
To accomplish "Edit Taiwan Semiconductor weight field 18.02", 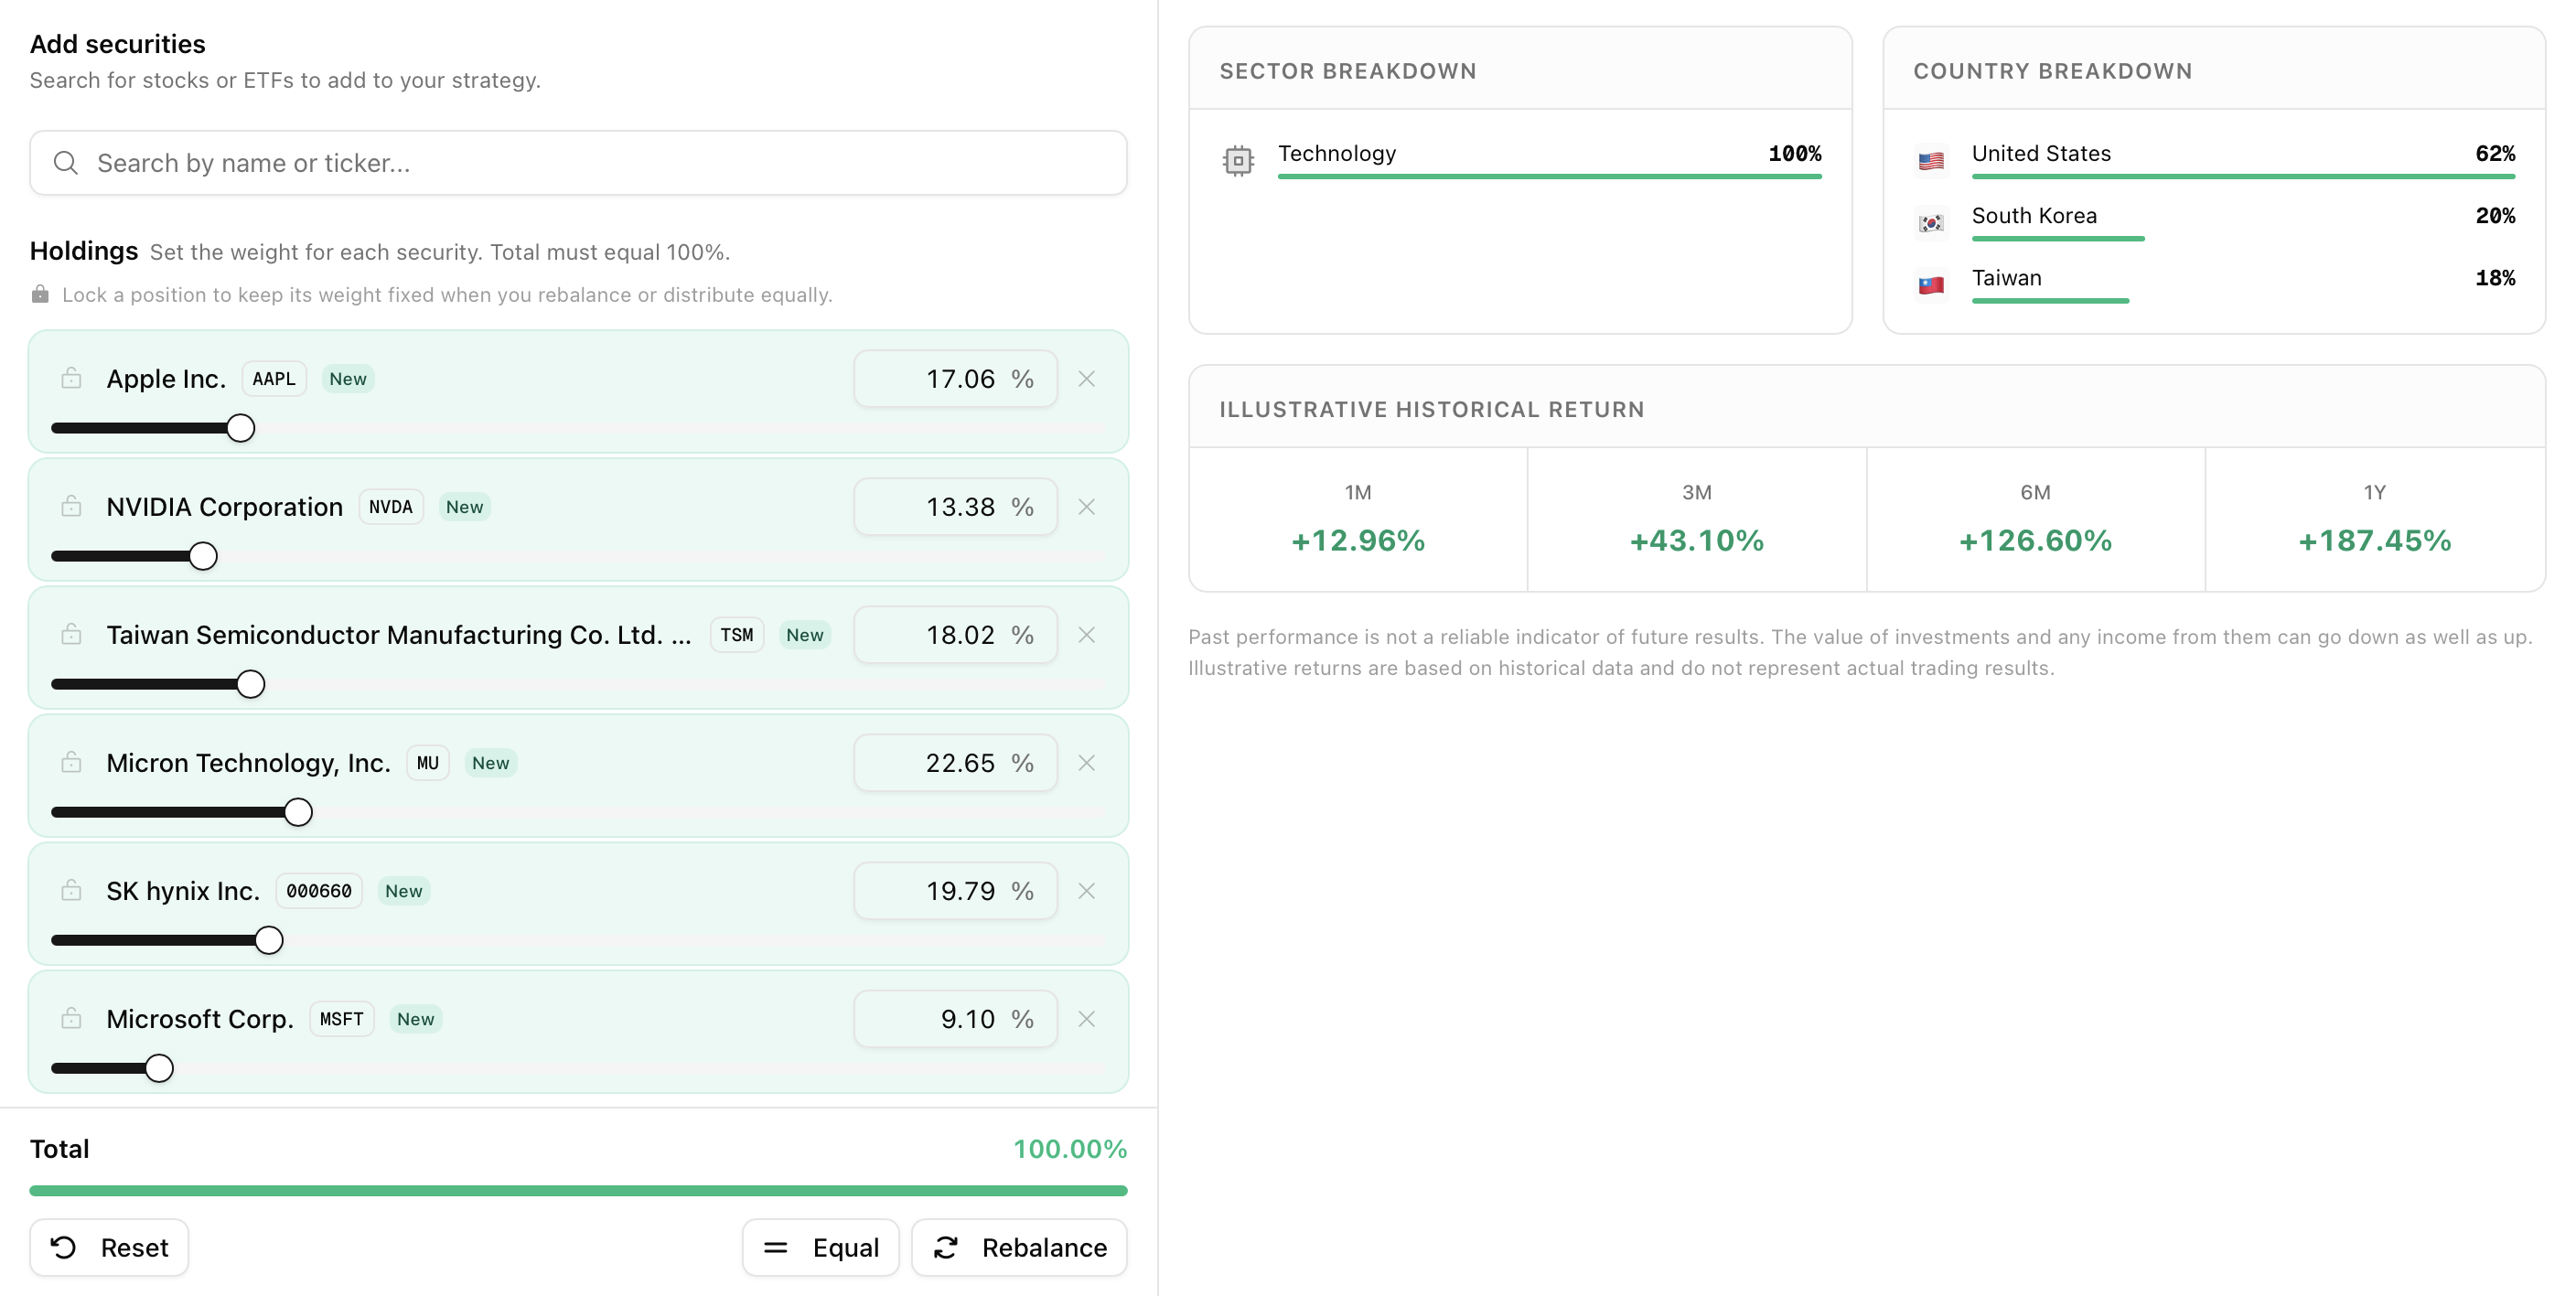I will point(956,635).
